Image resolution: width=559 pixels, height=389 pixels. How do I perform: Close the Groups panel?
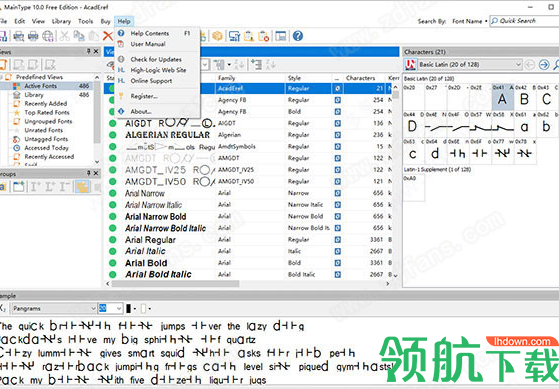[x=96, y=173]
